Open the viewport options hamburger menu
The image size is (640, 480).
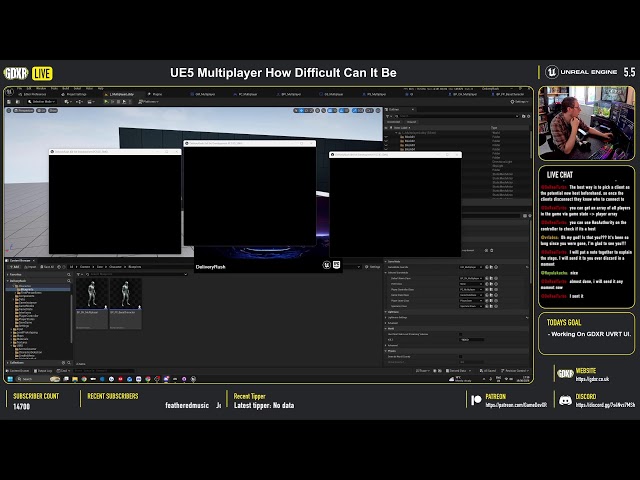9,111
